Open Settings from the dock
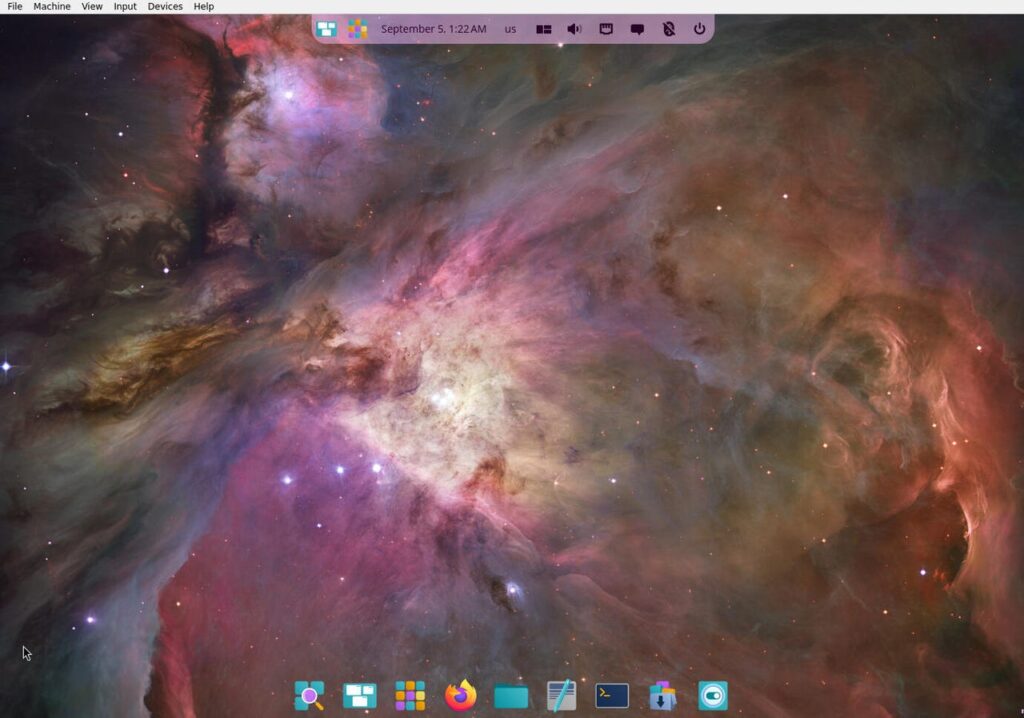 coord(713,695)
